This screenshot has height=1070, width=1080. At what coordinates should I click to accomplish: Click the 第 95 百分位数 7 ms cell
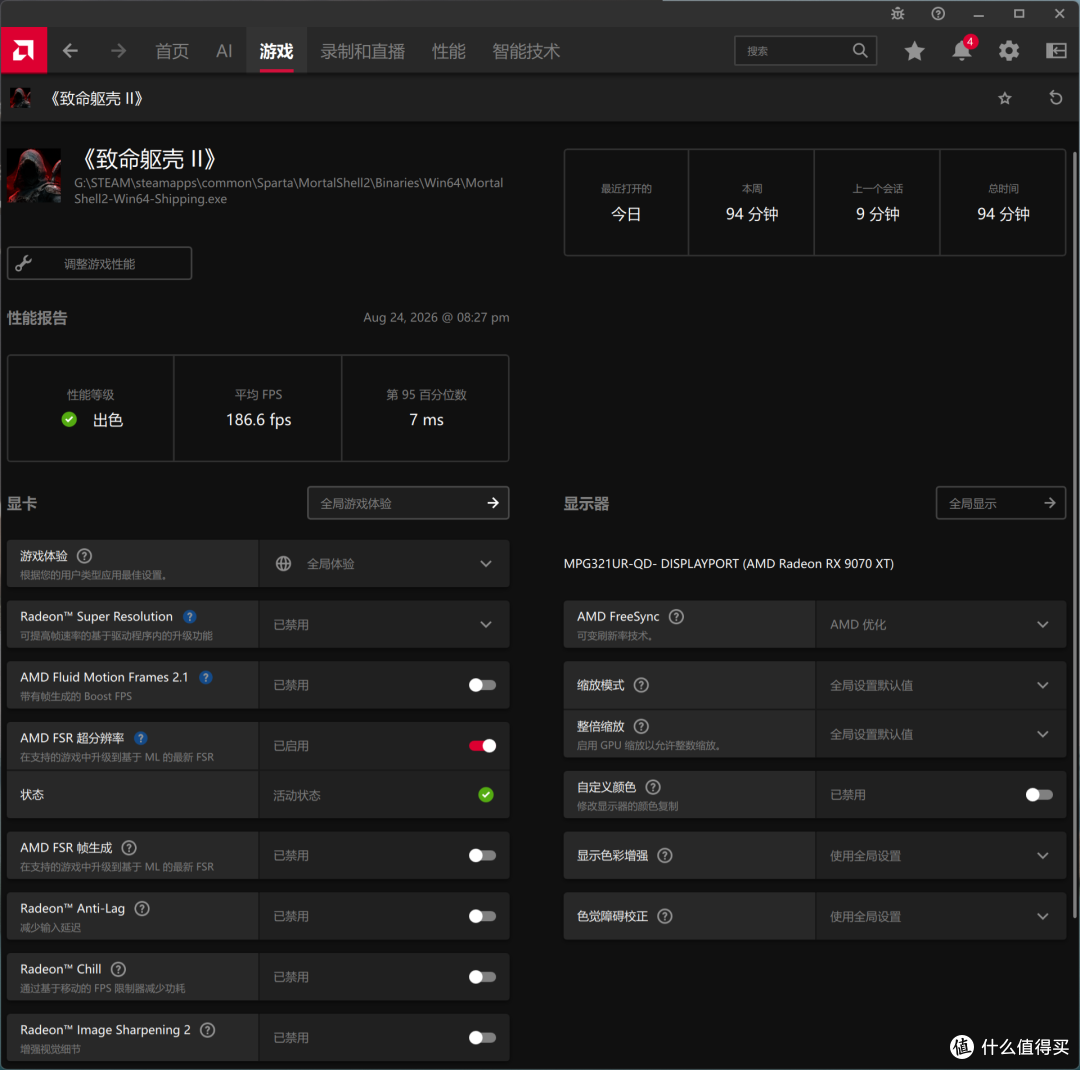coord(426,408)
